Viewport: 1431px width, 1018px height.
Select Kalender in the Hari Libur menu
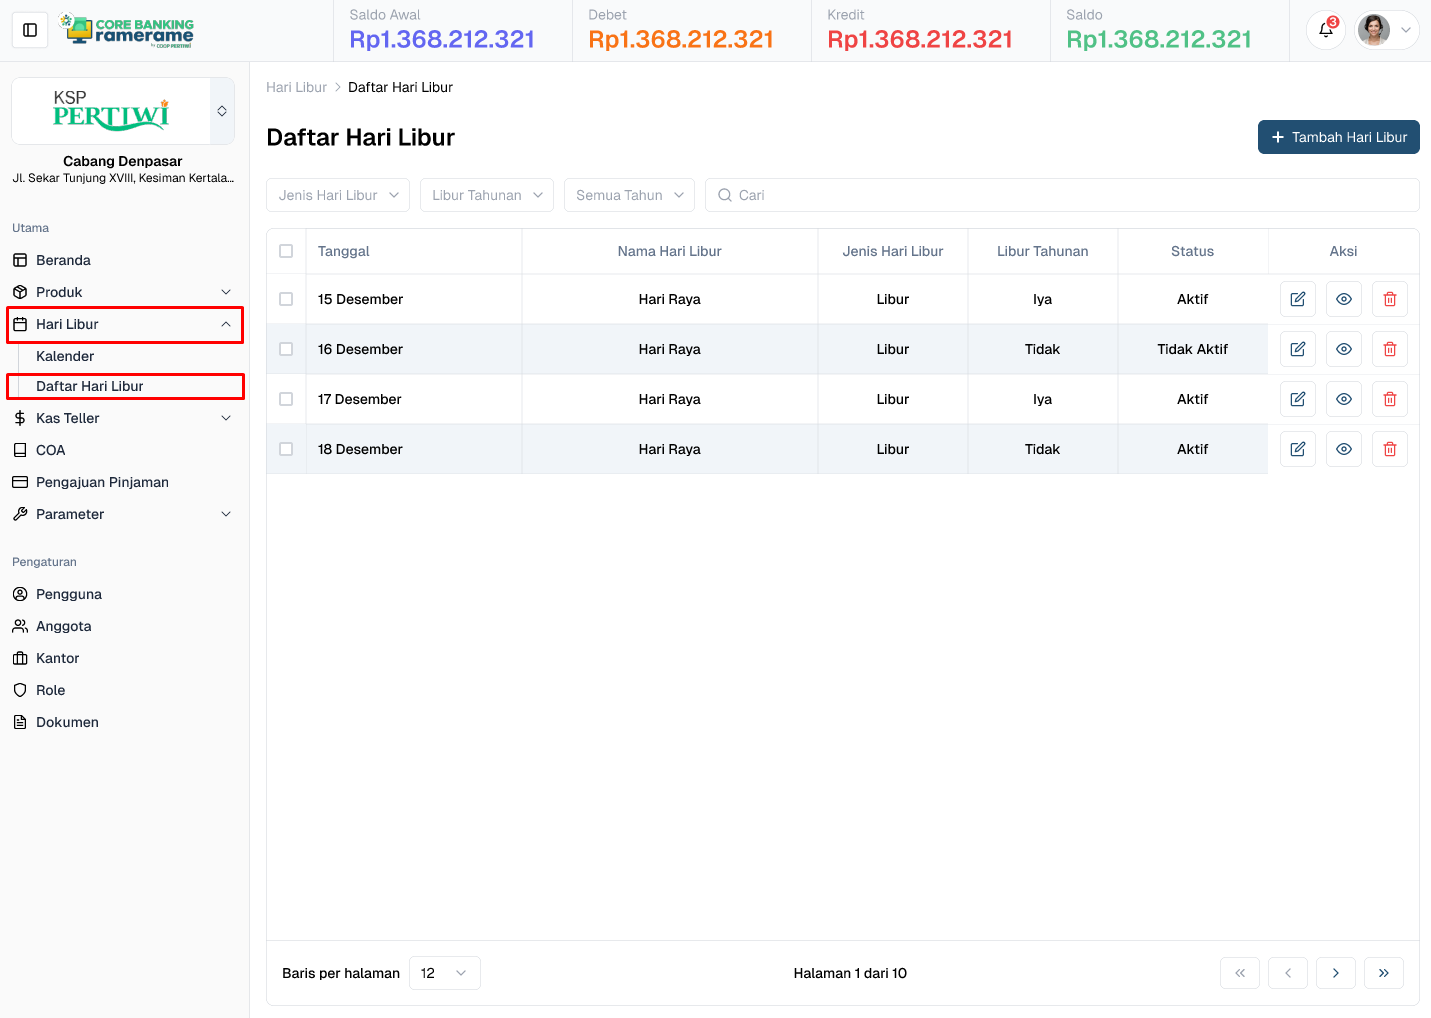coord(65,356)
